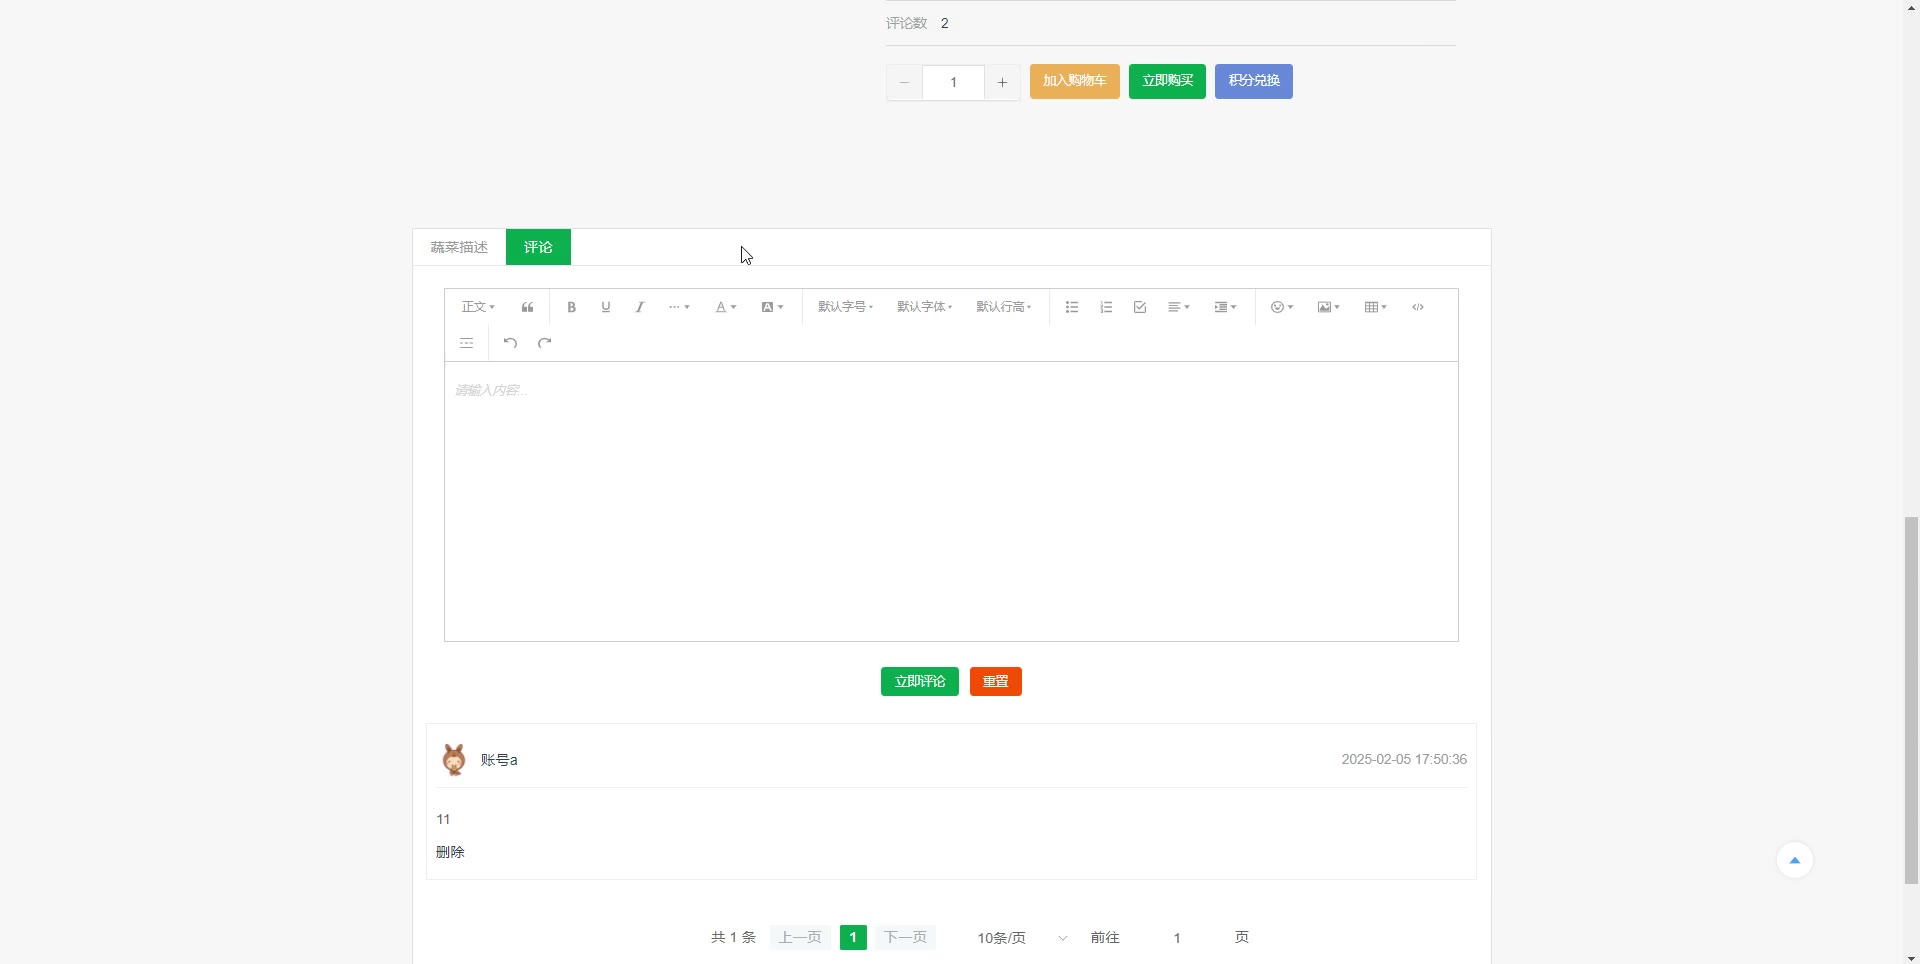1920x964 pixels.
Task: Undo the last editor action
Action: coord(510,343)
